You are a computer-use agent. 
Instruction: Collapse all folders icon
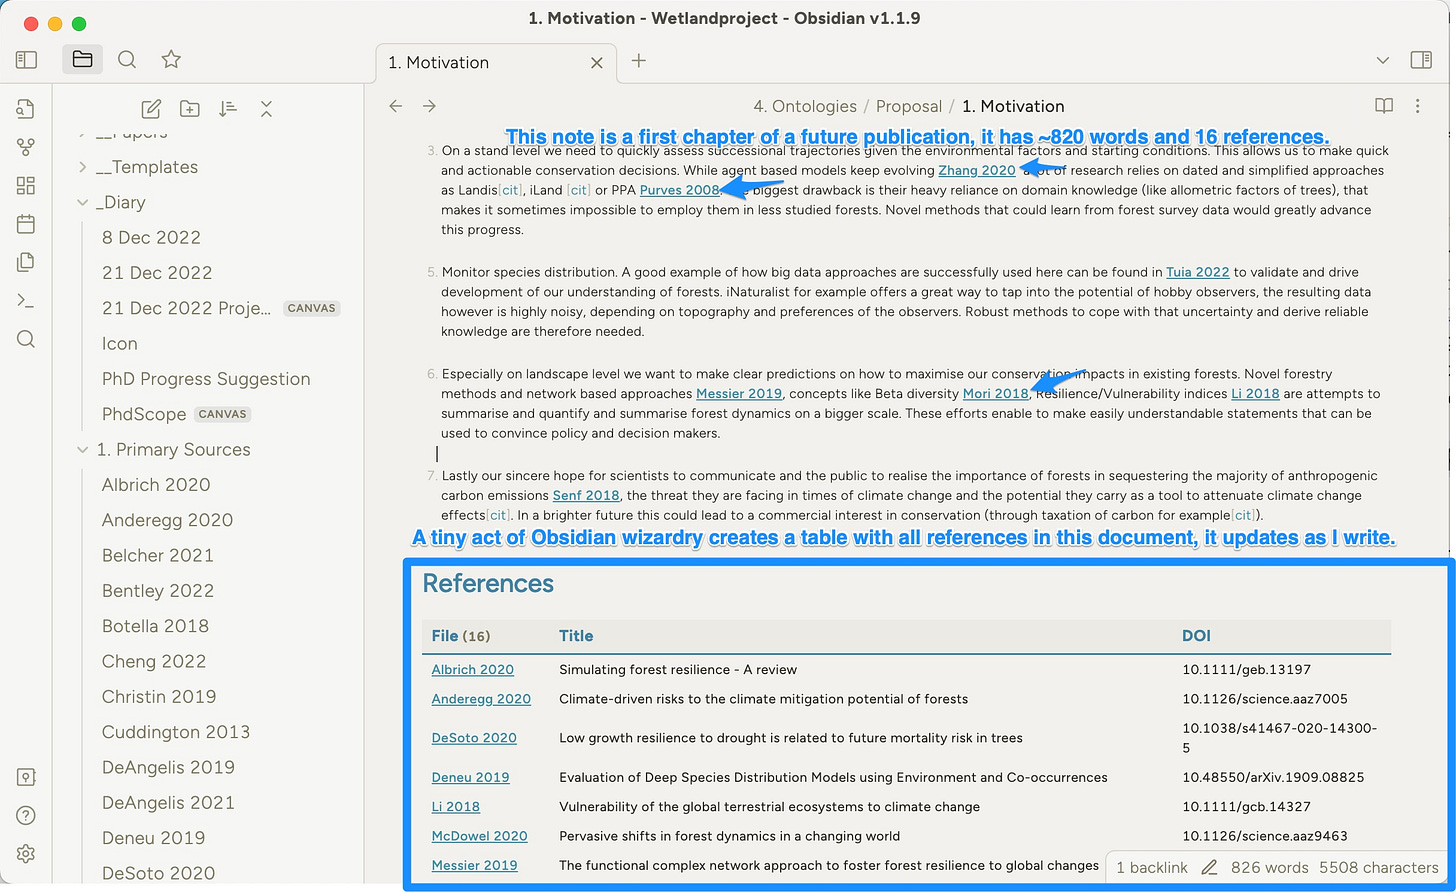click(x=266, y=109)
